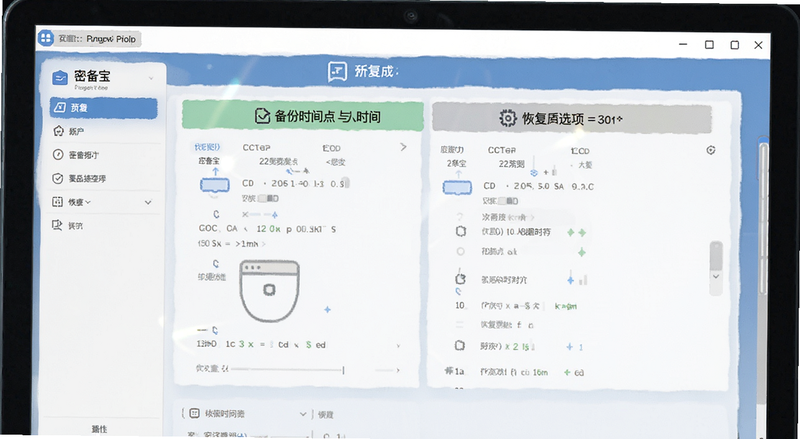
Task: Click the blue device icon in the left panel
Action: point(215,185)
